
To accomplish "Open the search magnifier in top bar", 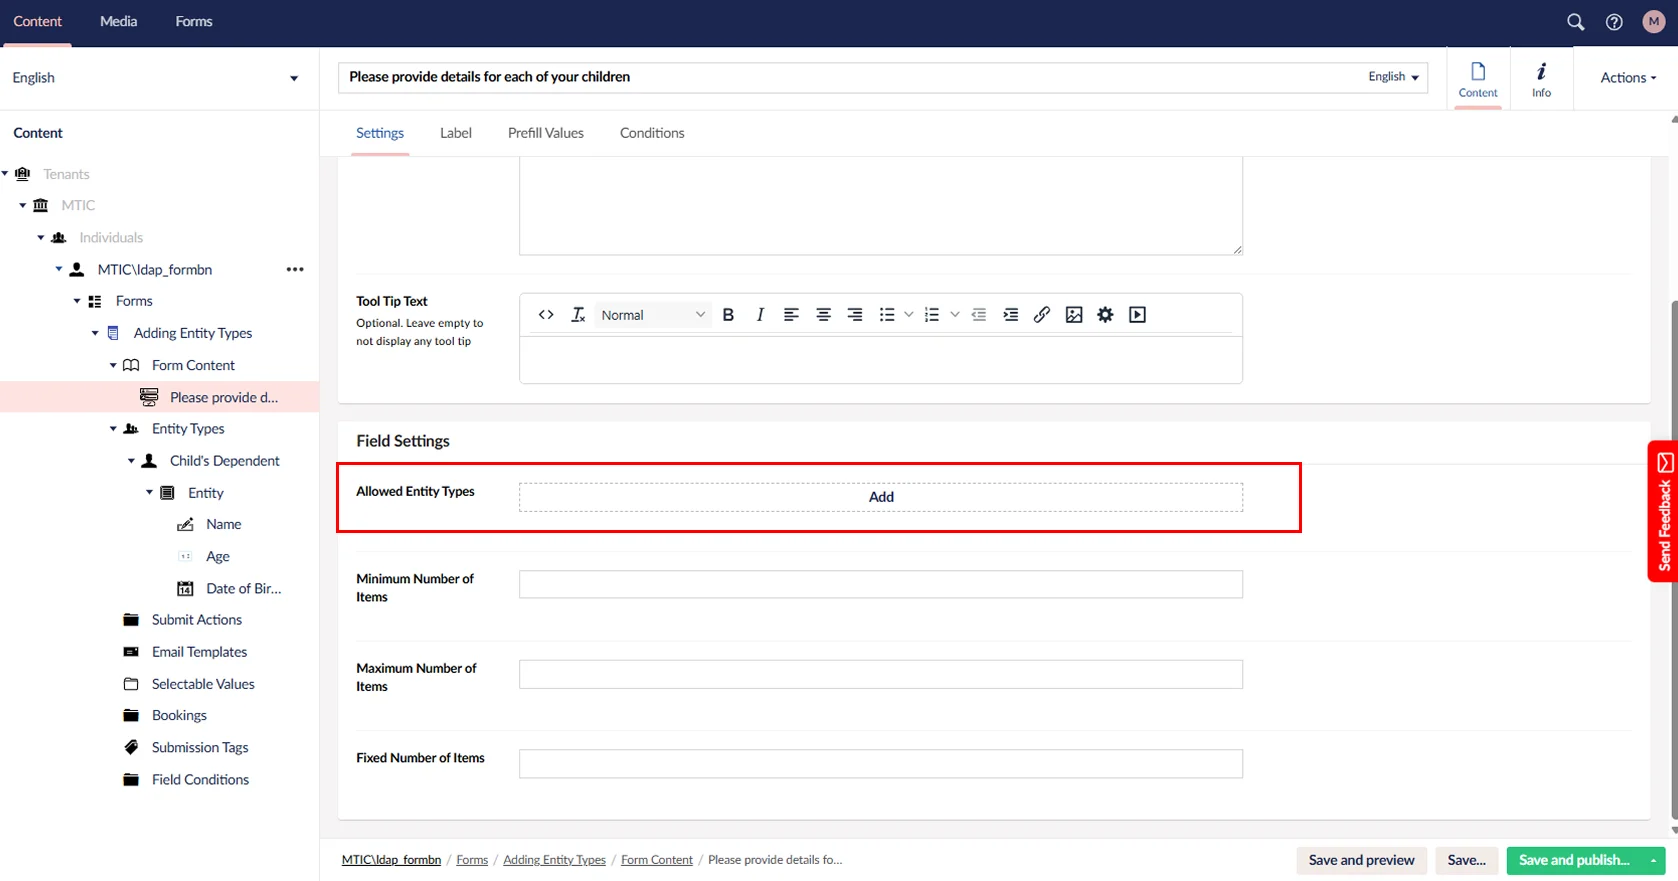I will click(x=1575, y=22).
